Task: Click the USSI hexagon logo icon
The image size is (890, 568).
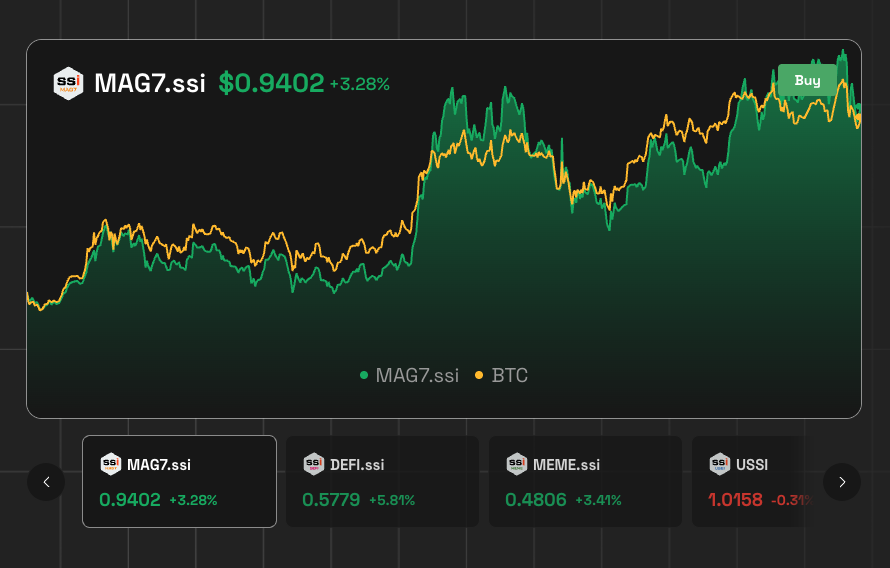Action: click(x=720, y=464)
